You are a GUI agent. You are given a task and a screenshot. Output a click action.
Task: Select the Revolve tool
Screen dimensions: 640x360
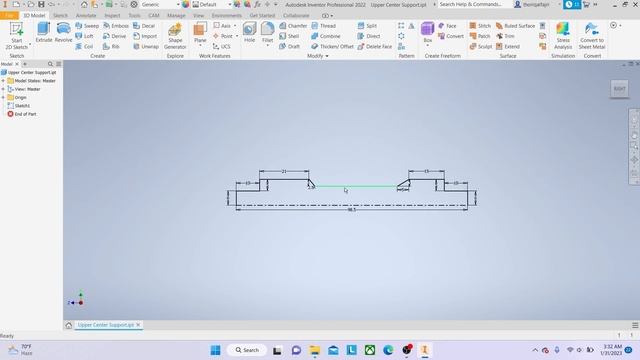[63, 33]
